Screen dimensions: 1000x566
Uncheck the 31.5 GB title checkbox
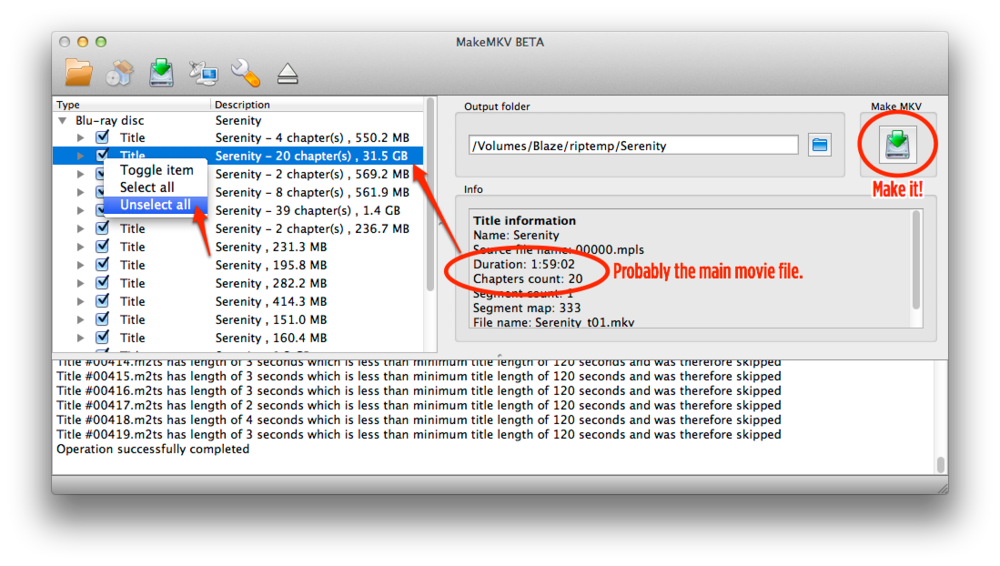pyautogui.click(x=102, y=155)
